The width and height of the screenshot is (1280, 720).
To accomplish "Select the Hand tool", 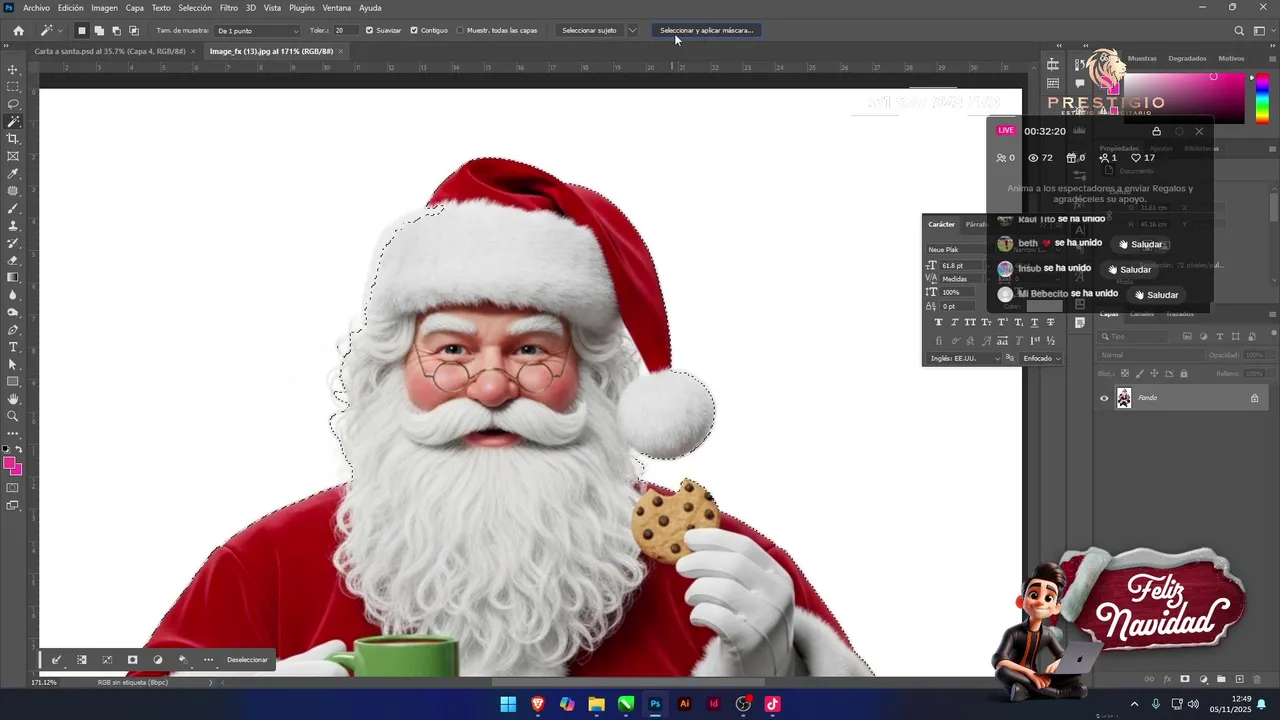I will click(13, 399).
